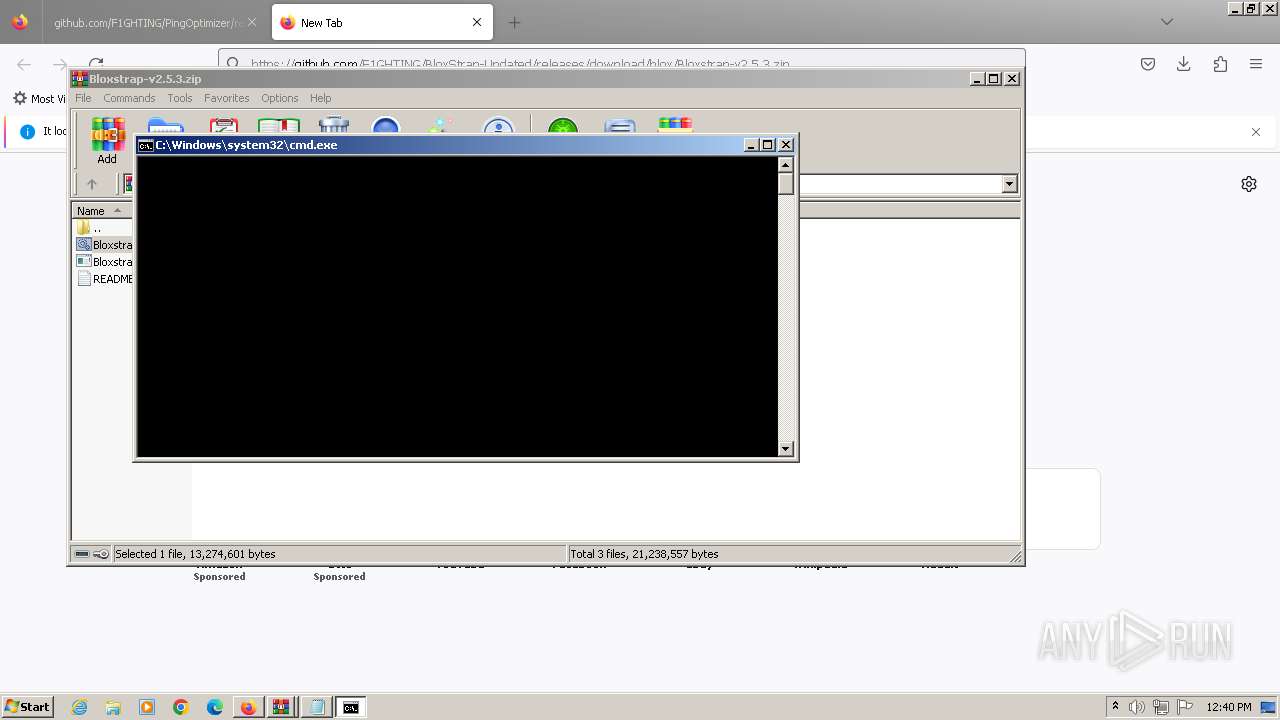Click the Test archive icon in WinRAR
Screen dimensions: 1280x720
(x=223, y=126)
